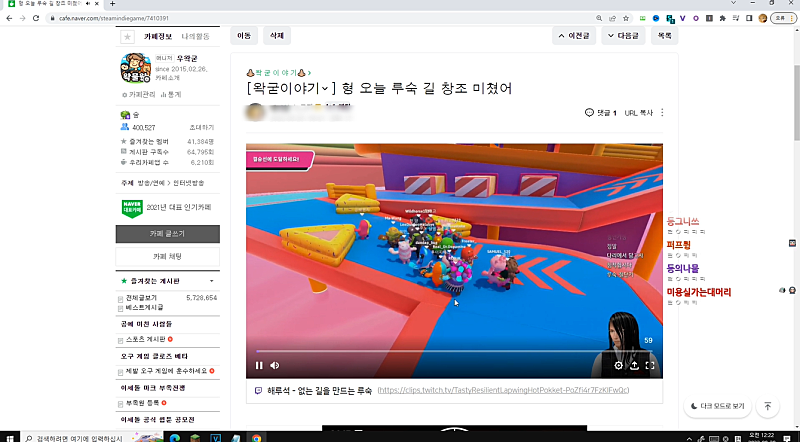Open the 스포츠 게시판 board
This screenshot has width=800, height=442.
pos(145,339)
